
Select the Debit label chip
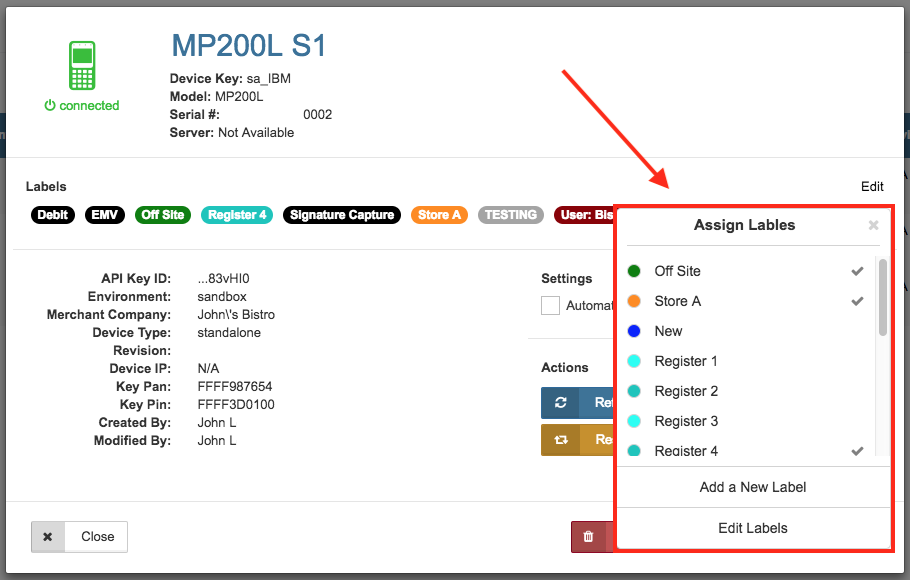52,214
